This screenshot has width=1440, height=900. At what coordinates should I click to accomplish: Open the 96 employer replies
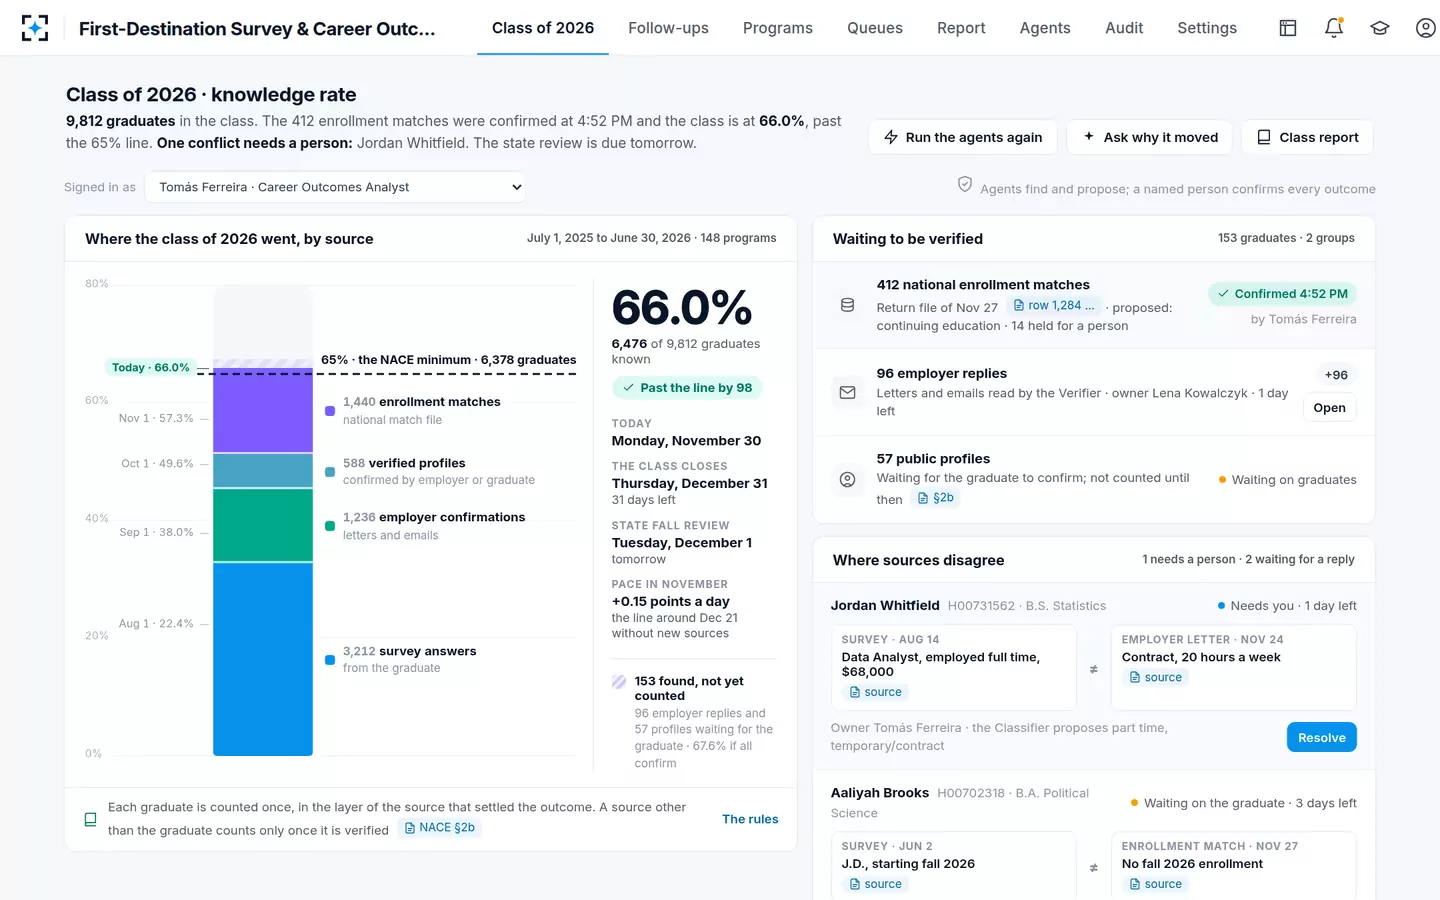[x=1329, y=408]
